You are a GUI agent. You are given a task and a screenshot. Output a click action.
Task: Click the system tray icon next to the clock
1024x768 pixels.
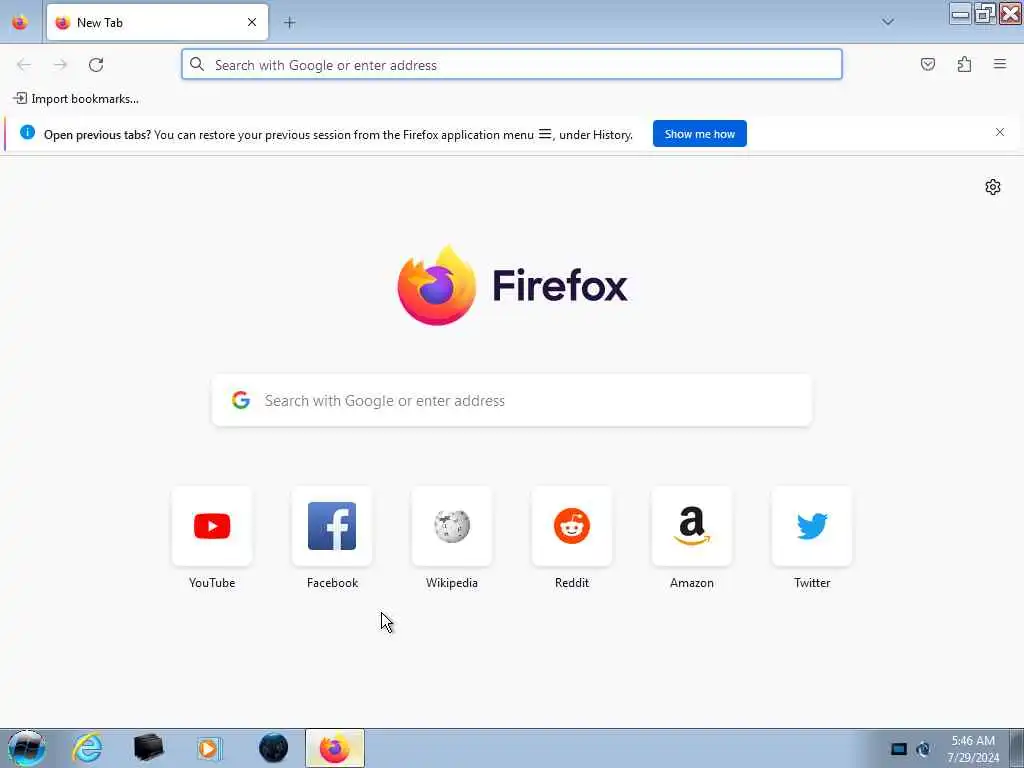pyautogui.click(x=923, y=749)
